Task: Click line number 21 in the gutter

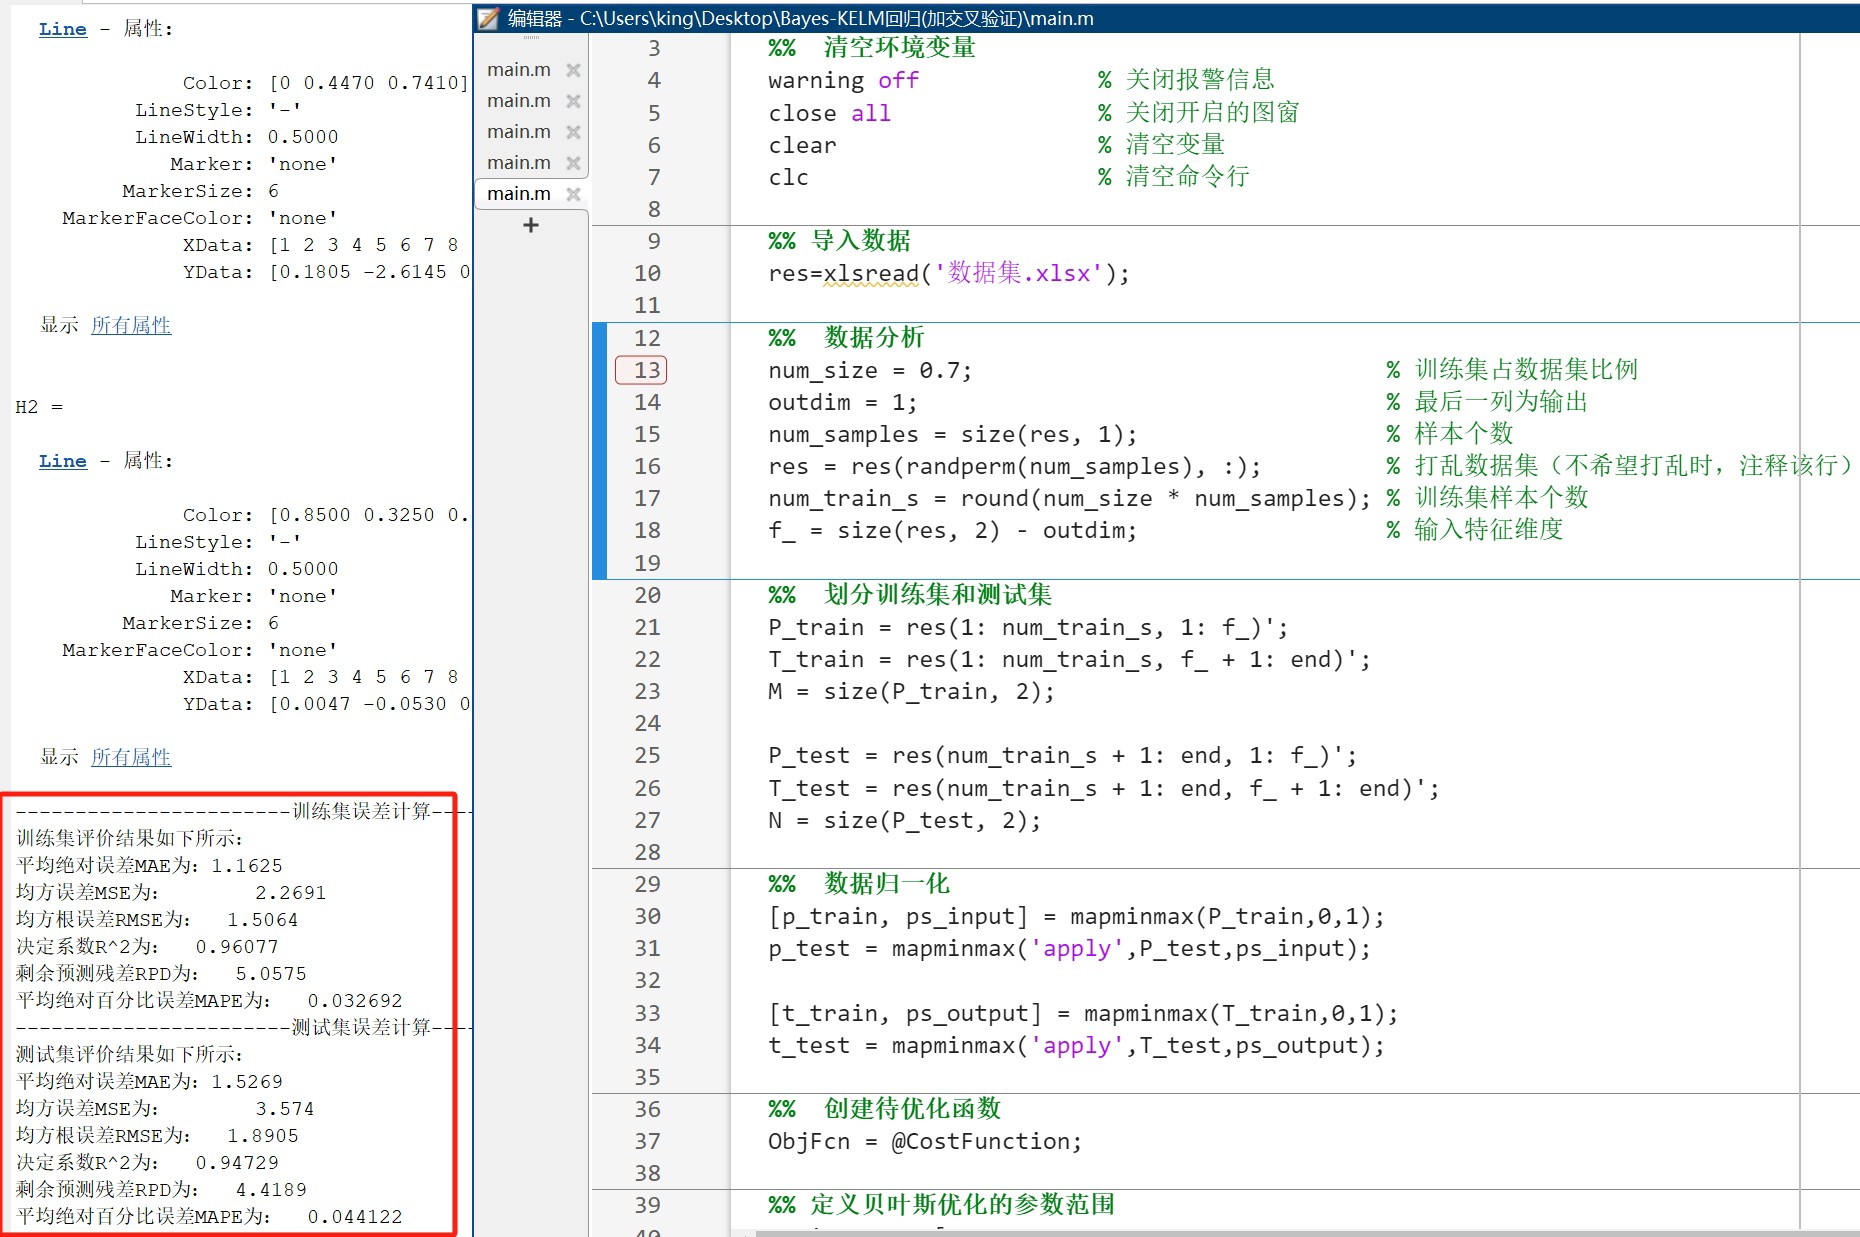Action: [647, 627]
